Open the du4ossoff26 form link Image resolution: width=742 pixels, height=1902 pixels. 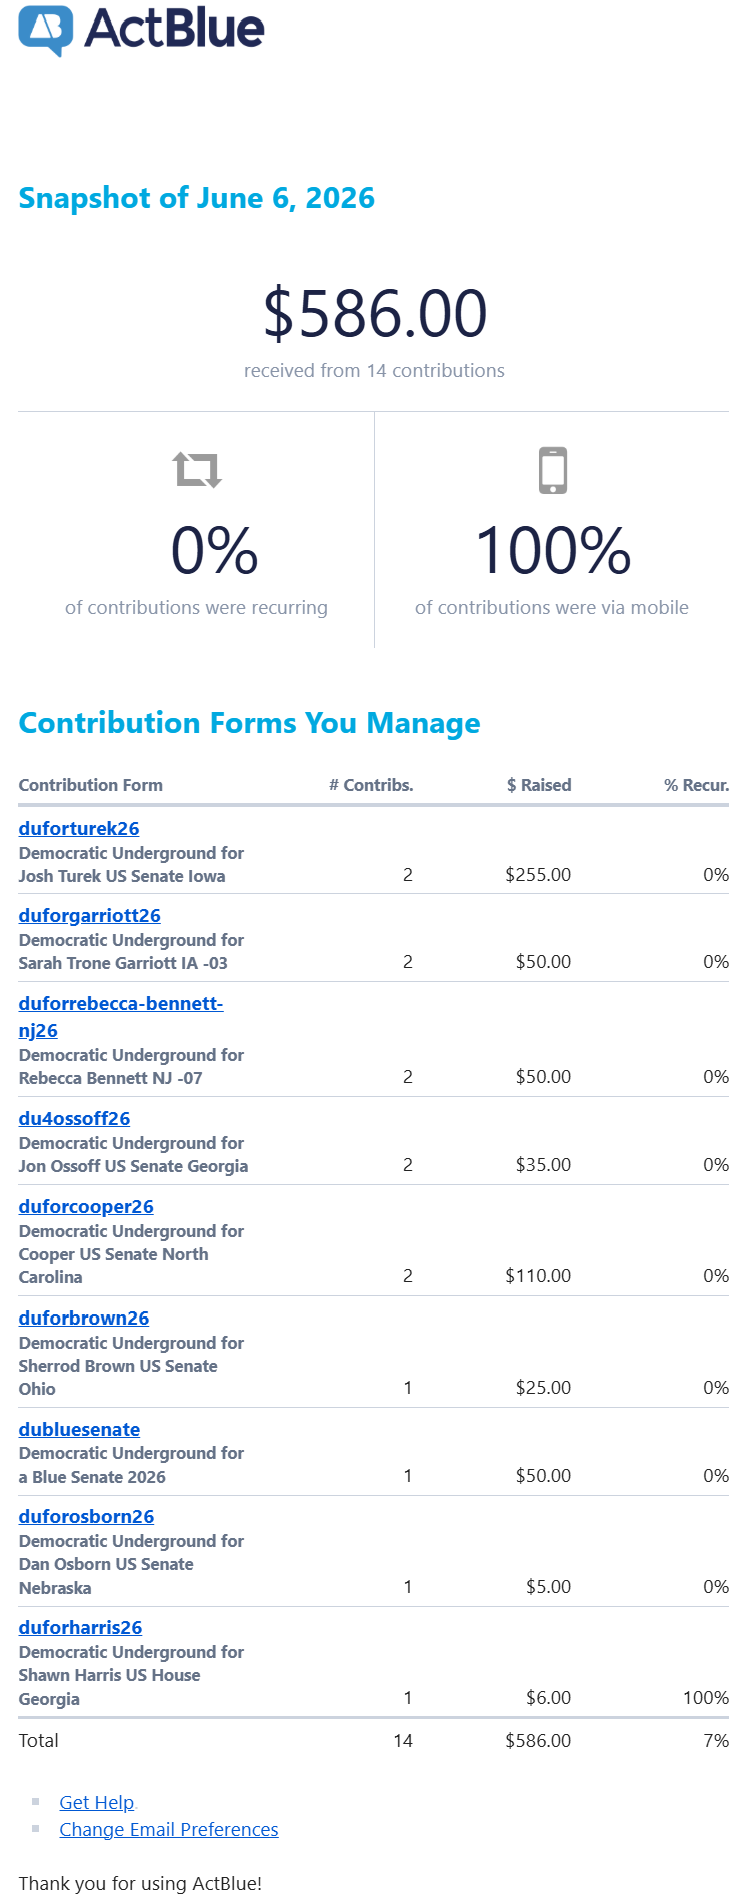click(x=74, y=1118)
